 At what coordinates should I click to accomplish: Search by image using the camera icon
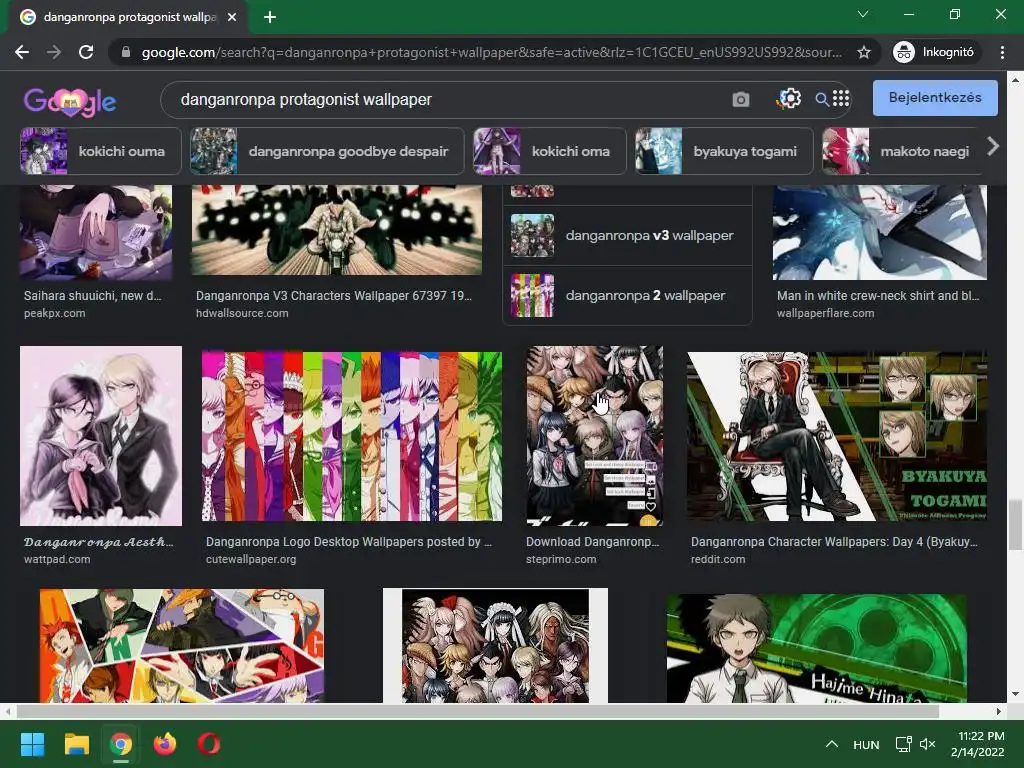pyautogui.click(x=741, y=99)
